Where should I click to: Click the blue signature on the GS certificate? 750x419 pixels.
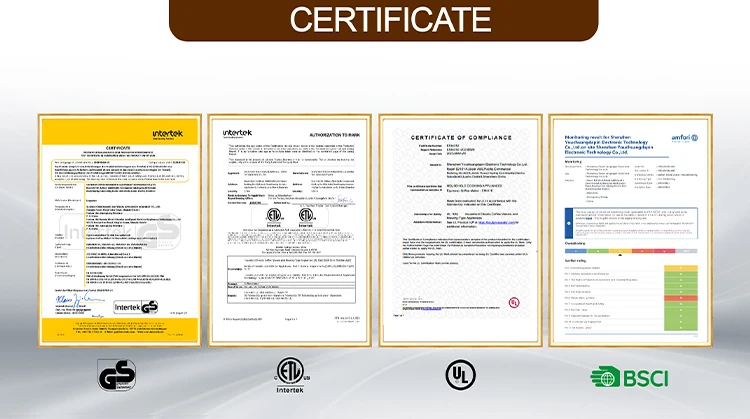80,299
